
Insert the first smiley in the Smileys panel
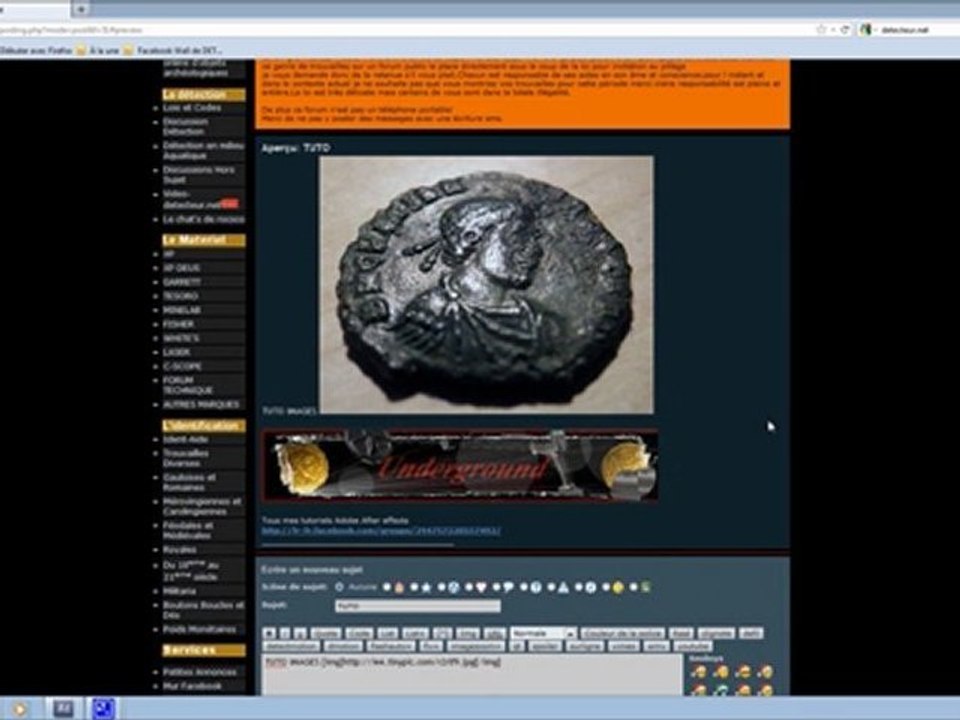(698, 672)
